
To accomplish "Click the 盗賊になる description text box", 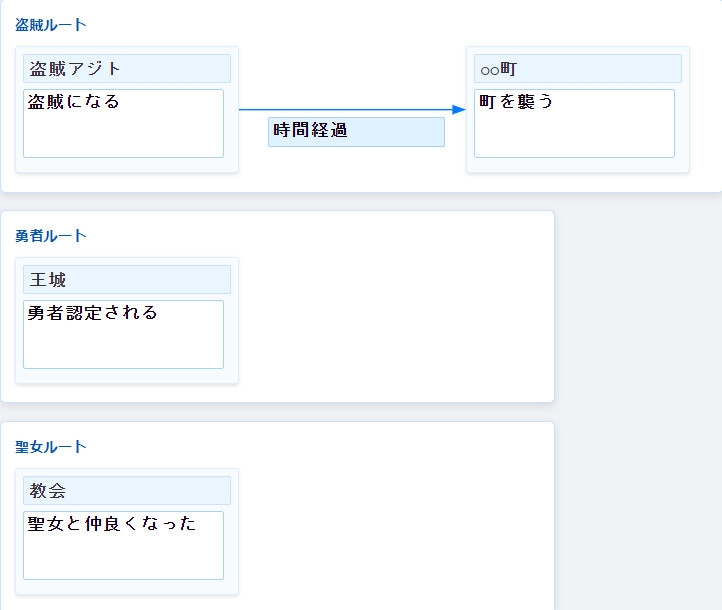I will pos(123,123).
